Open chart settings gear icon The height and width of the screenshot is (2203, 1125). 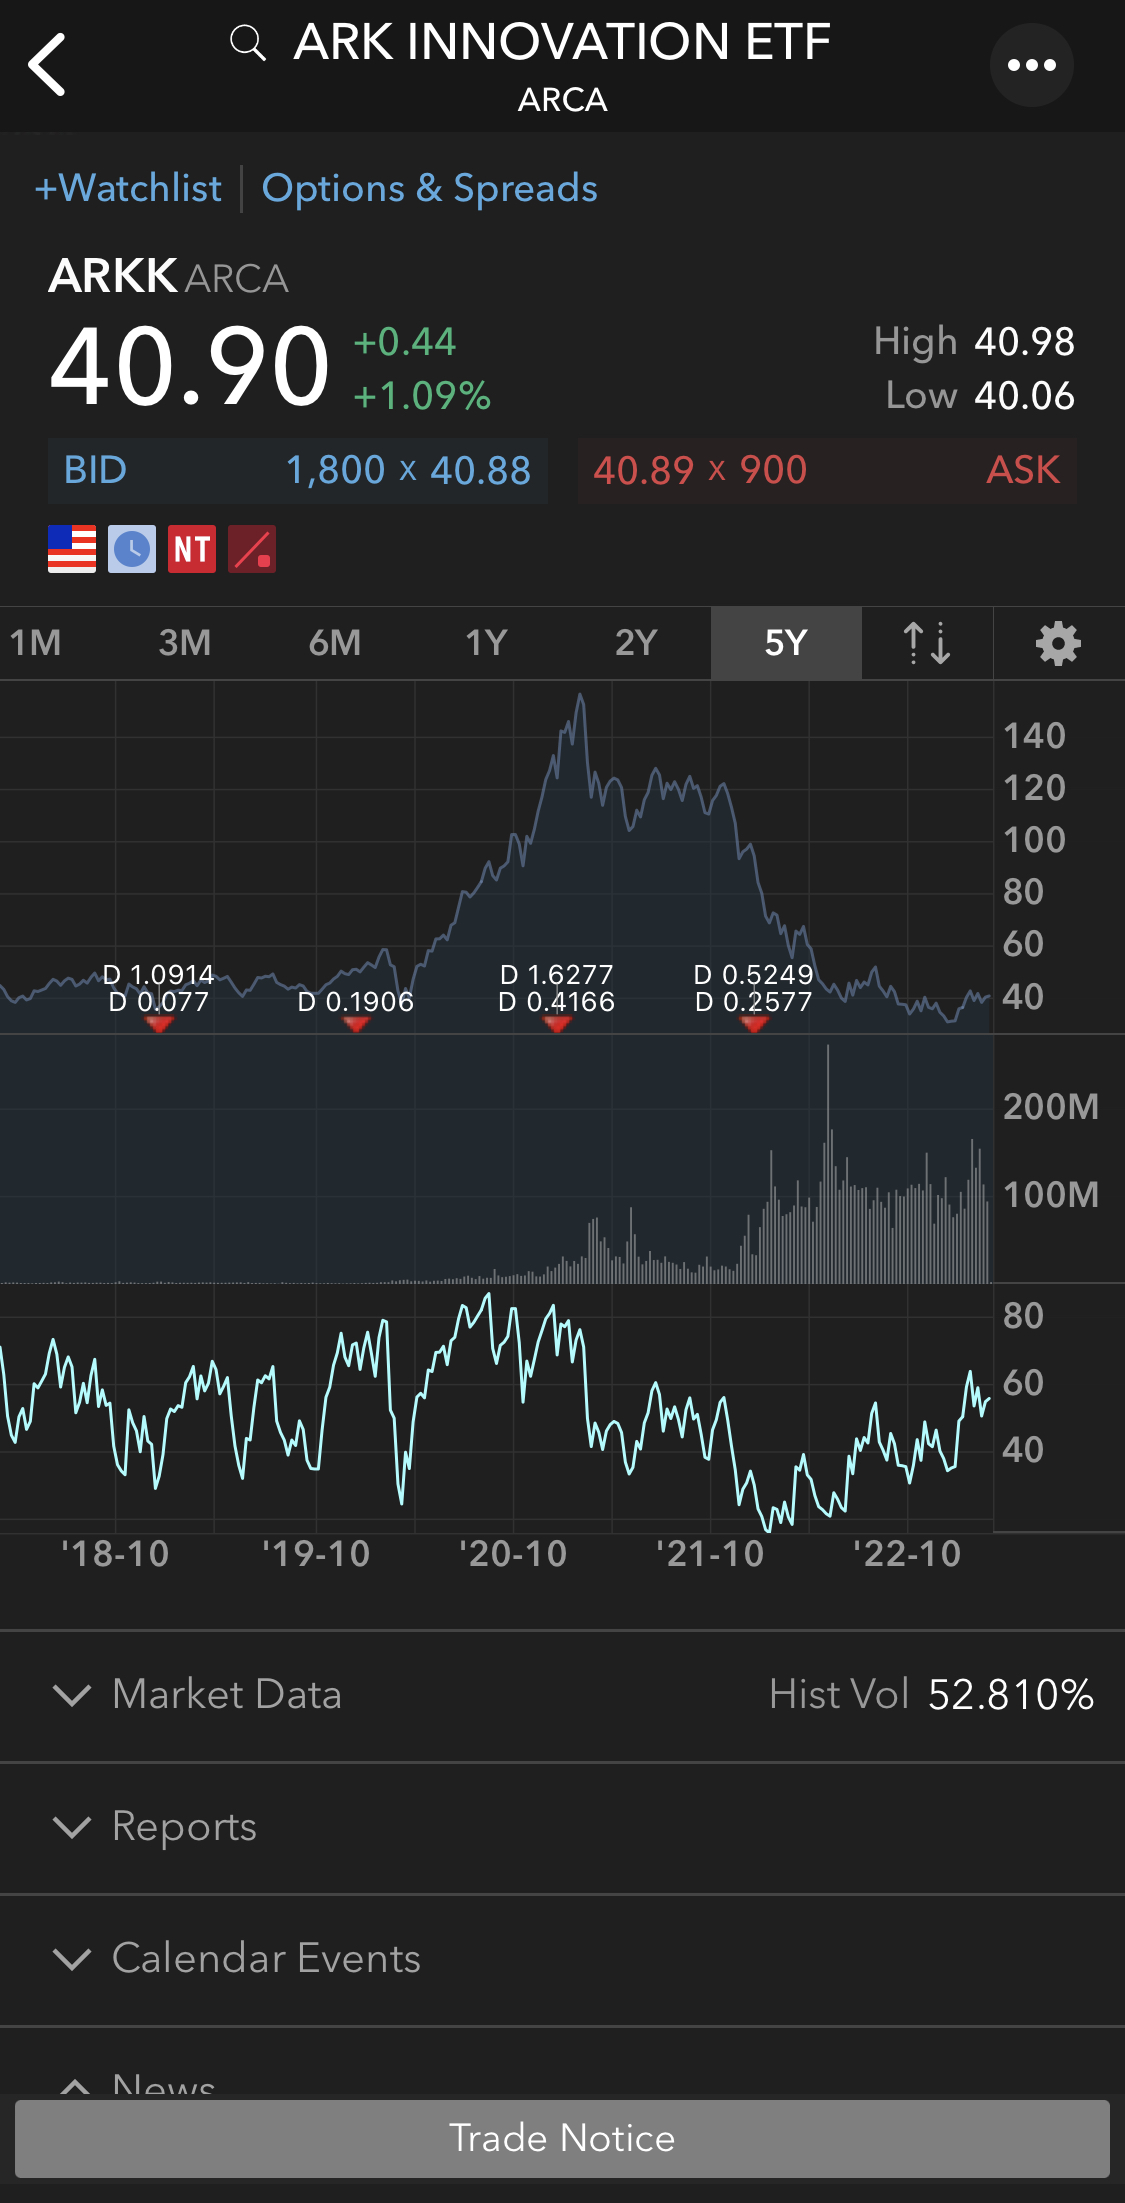[x=1058, y=643]
